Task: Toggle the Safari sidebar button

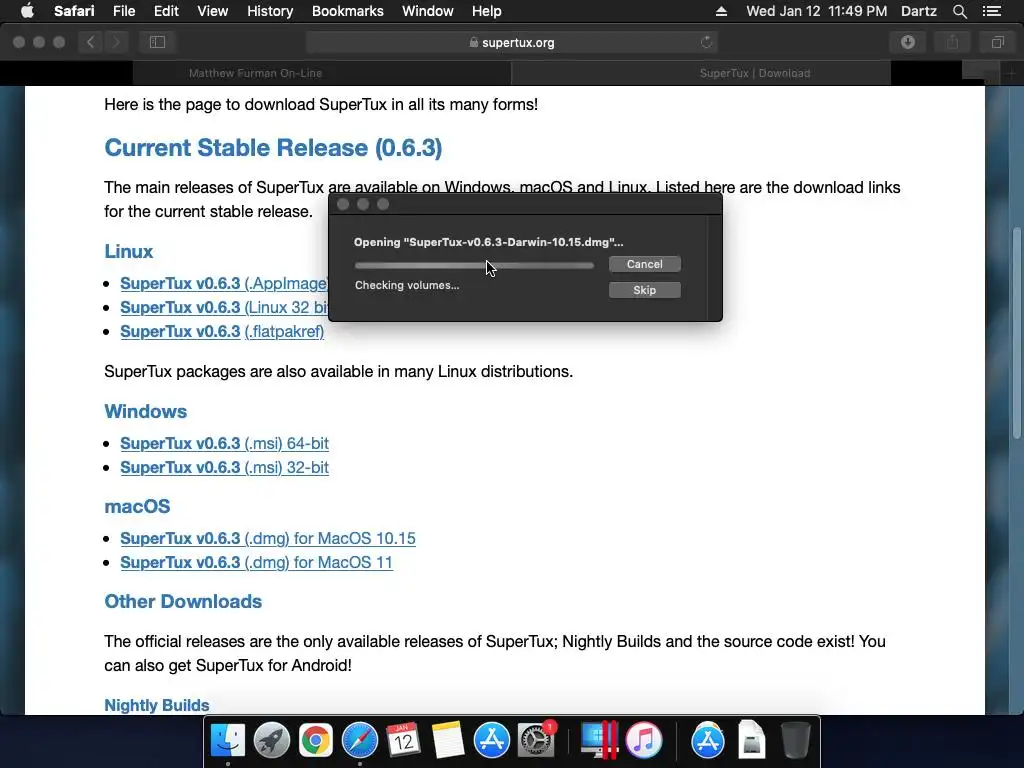Action: (157, 42)
